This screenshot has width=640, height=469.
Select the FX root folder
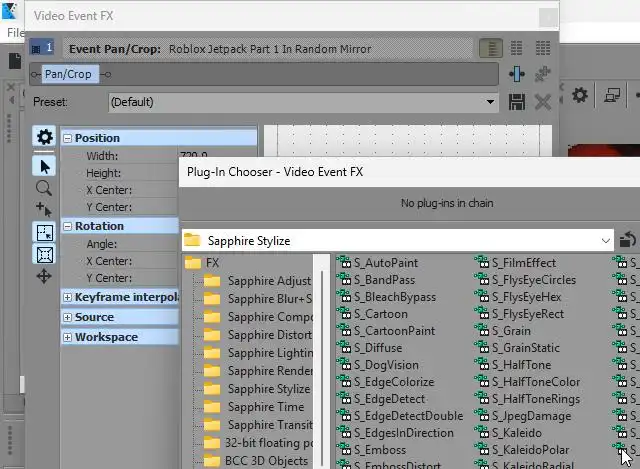[x=202, y=263]
